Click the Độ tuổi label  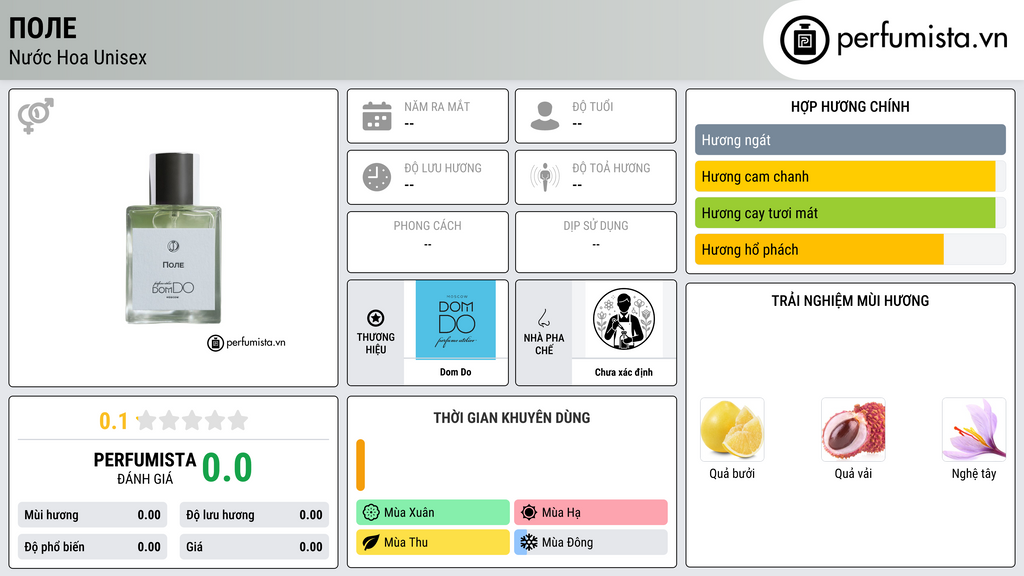tap(593, 106)
